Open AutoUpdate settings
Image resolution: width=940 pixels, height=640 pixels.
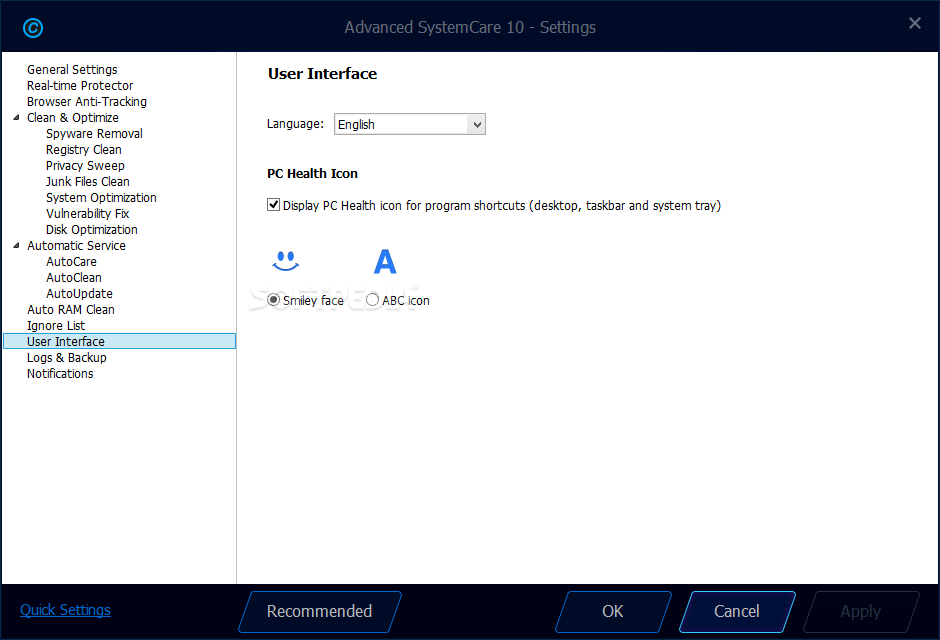click(x=79, y=294)
